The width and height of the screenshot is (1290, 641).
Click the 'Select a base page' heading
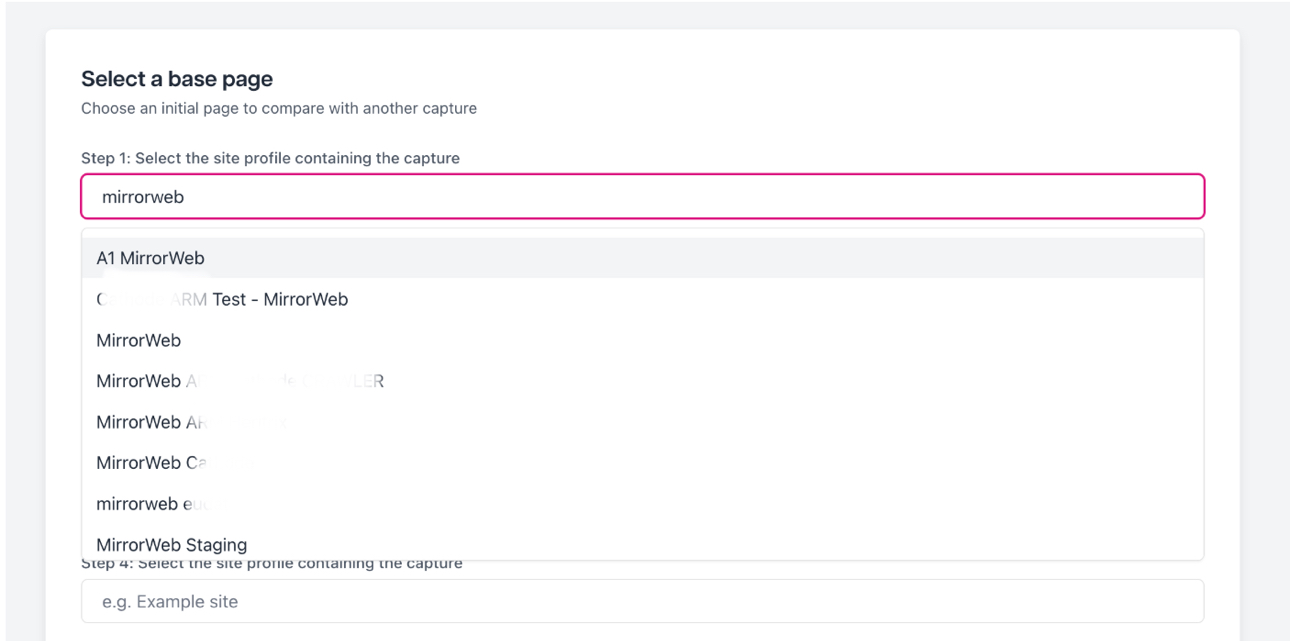click(177, 79)
